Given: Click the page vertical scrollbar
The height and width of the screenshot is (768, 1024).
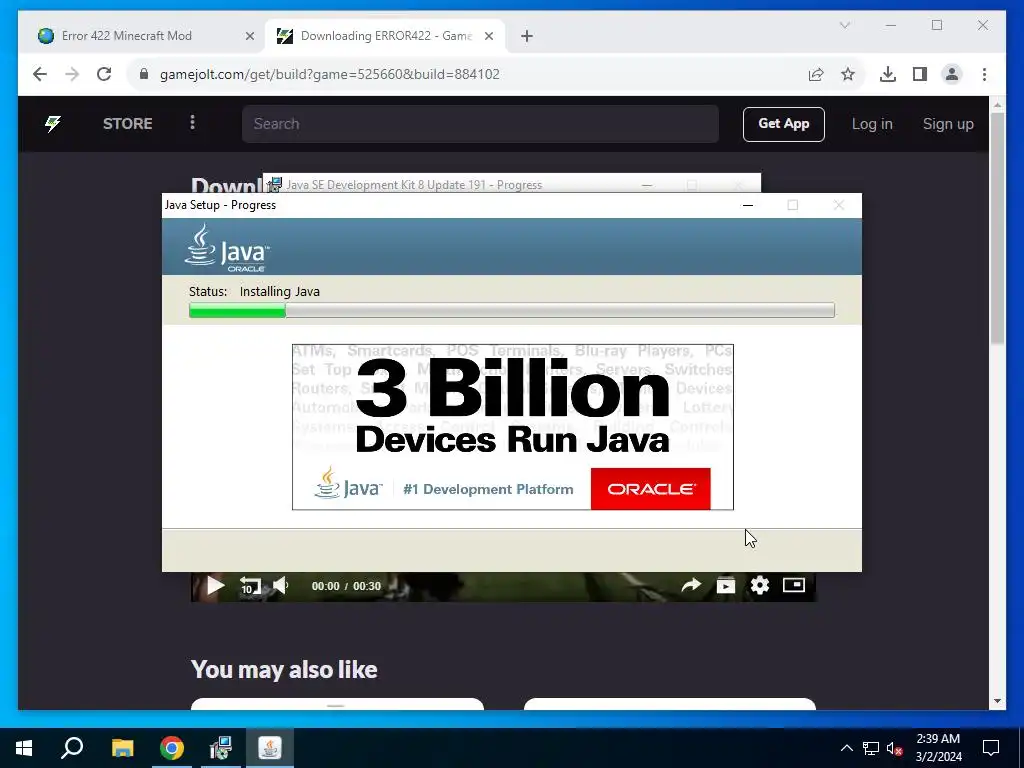Looking at the screenshot, I should click(x=997, y=229).
